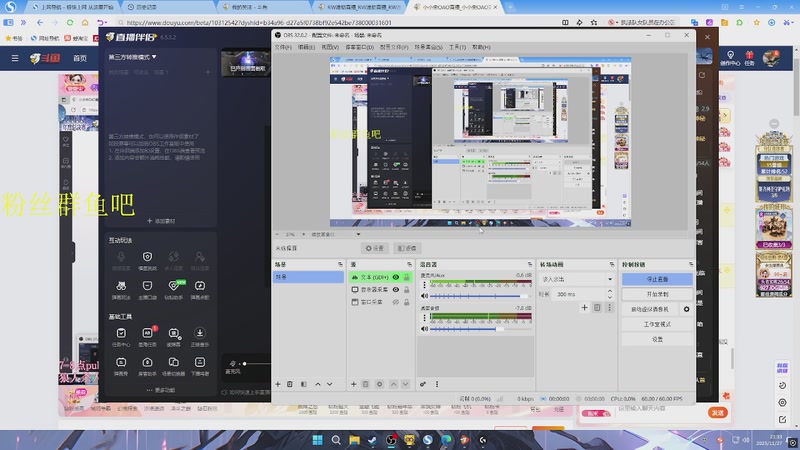800x450 pixels.
Task: Undock the Scenes panel icon
Action: [x=340, y=264]
